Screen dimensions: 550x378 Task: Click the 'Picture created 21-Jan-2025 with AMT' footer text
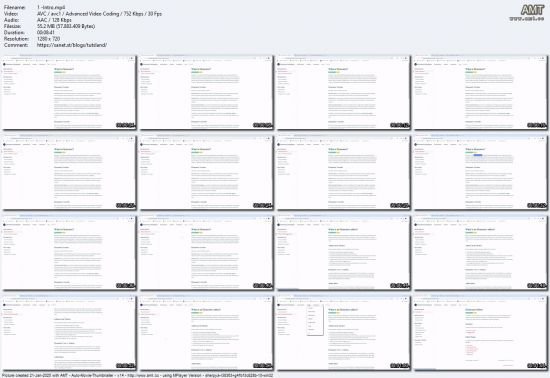click(137, 375)
